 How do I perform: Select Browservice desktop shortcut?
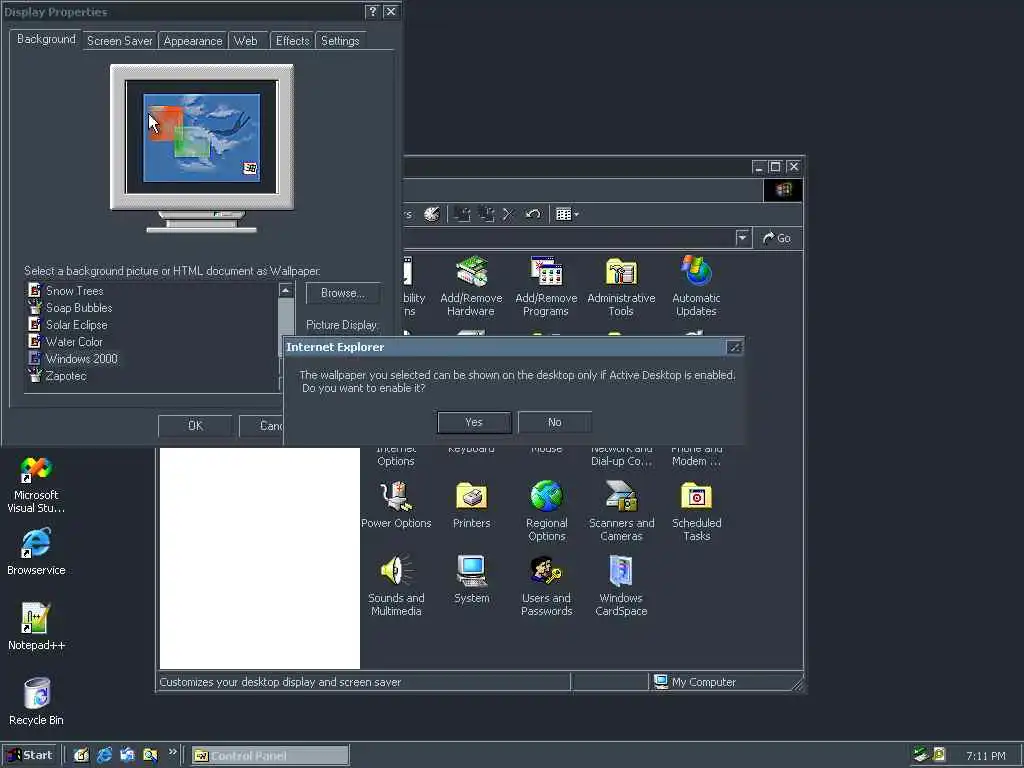(36, 552)
